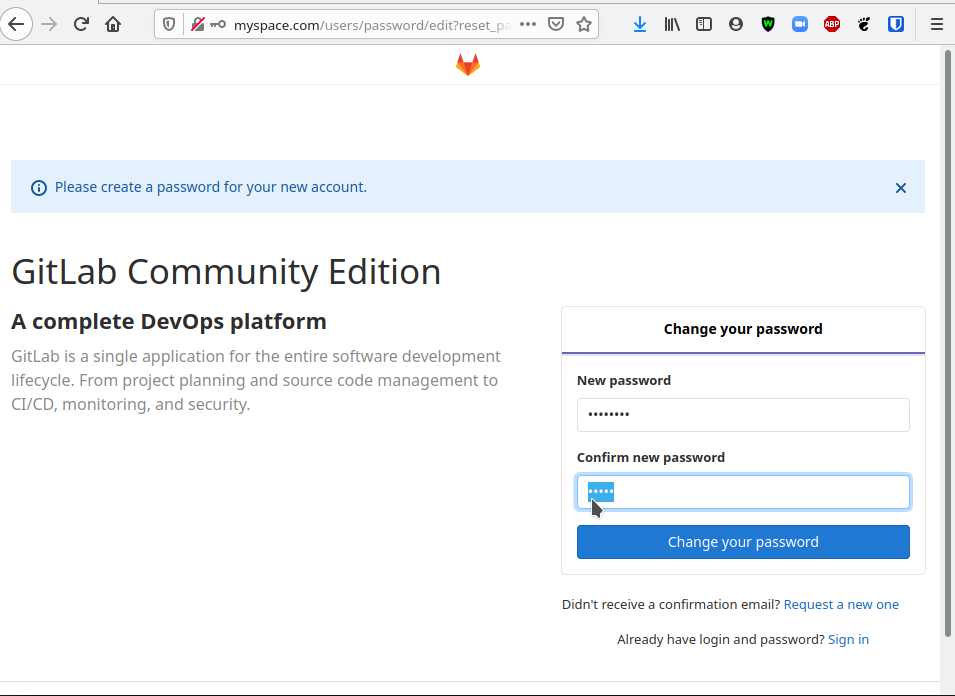Click the GitLab description paragraph
This screenshot has height=696, width=955.
[256, 381]
